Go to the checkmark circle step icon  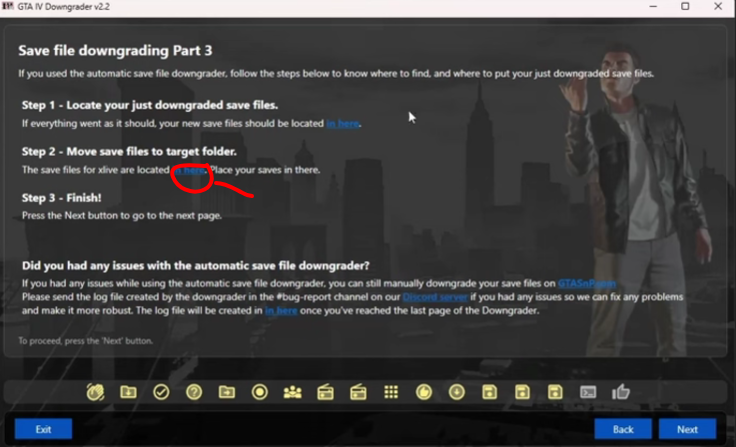[x=161, y=392]
